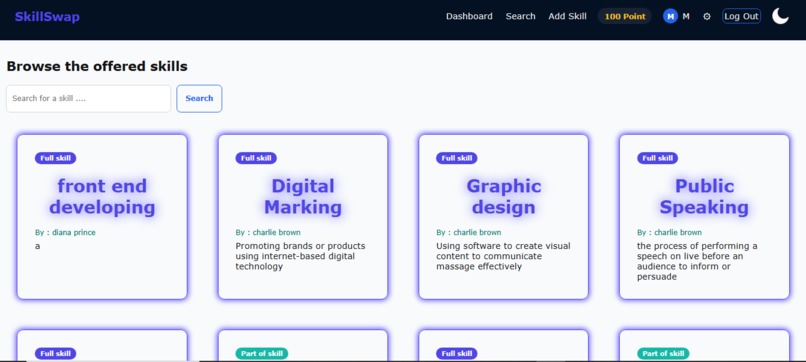Click description 'the process of performing a speech'
The height and width of the screenshot is (362, 806).
point(697,261)
